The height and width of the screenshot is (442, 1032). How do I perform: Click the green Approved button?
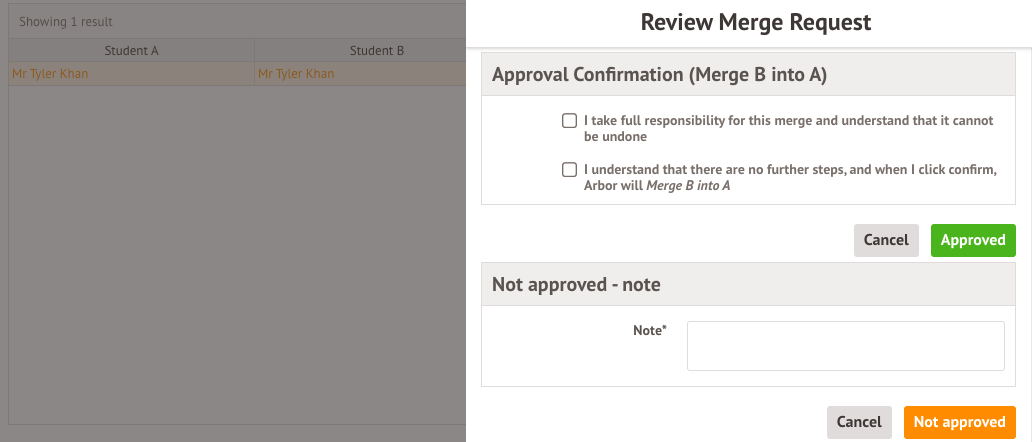(973, 240)
